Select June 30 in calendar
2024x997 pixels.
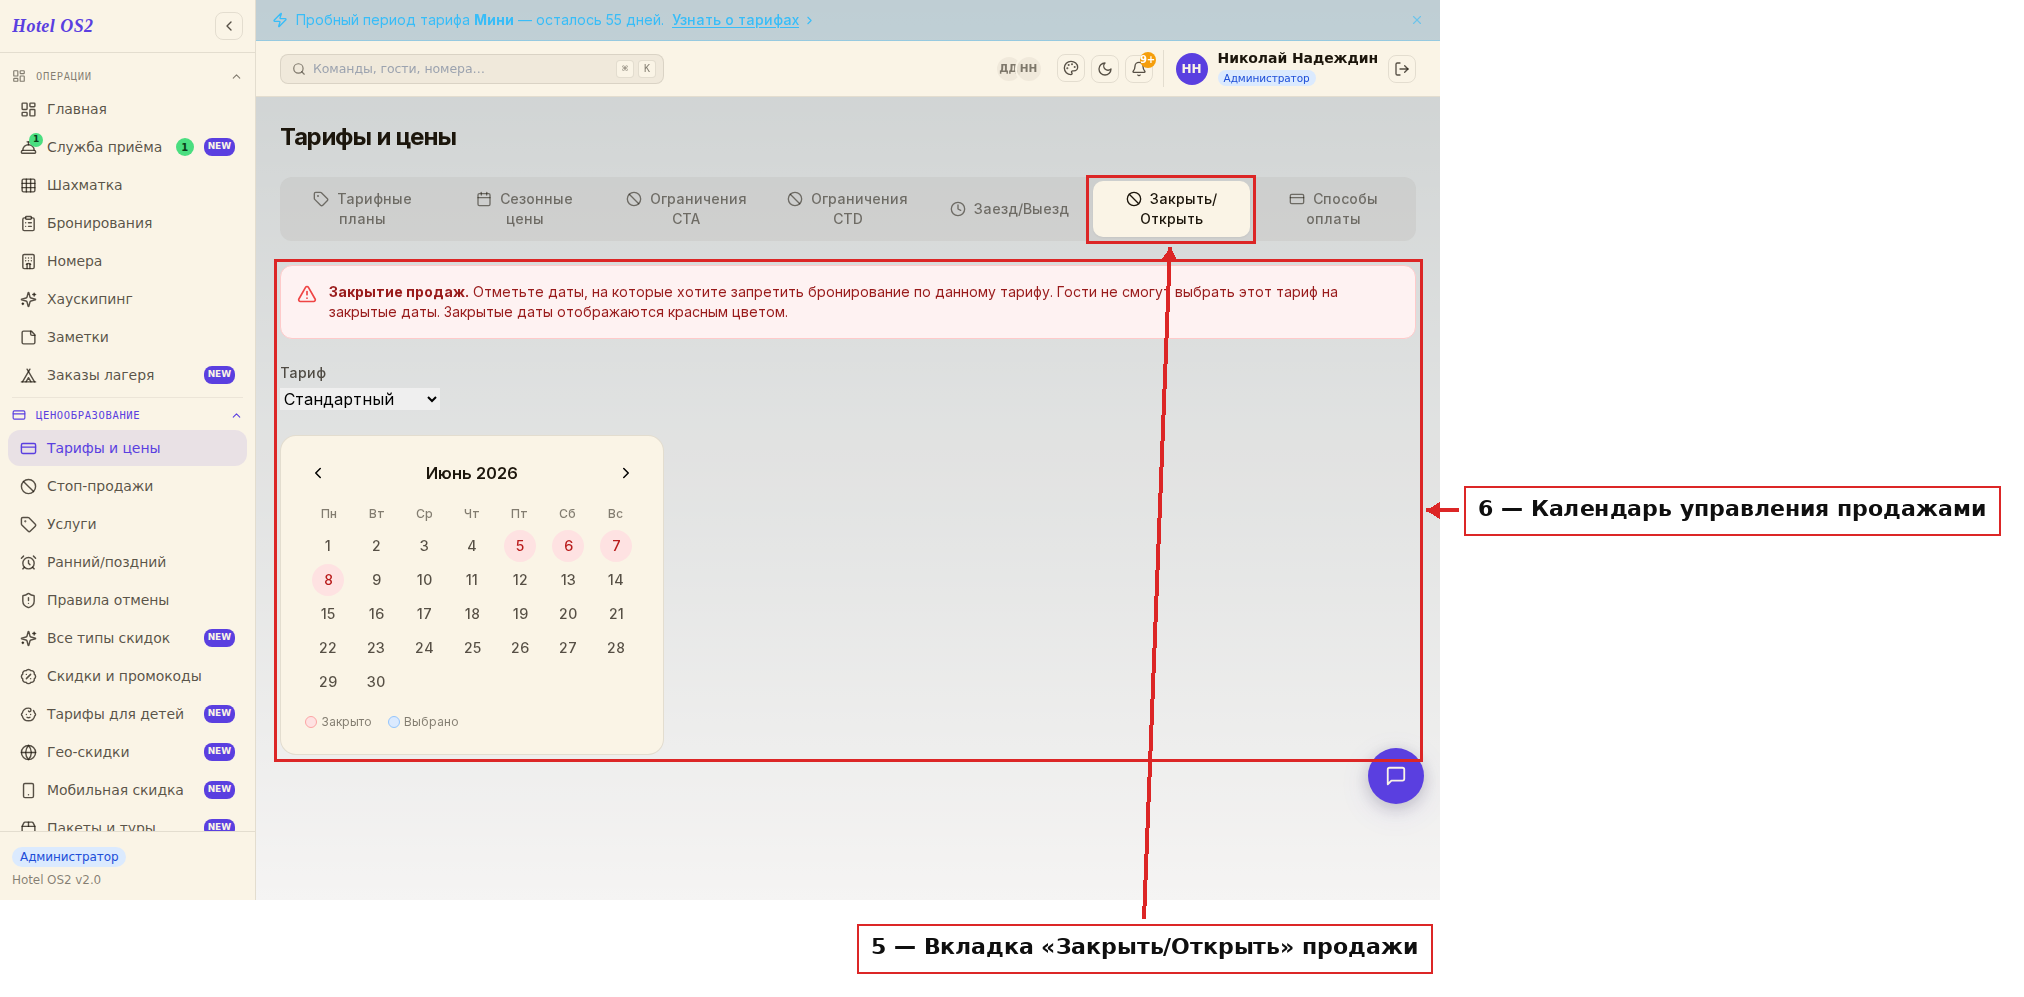click(x=376, y=682)
